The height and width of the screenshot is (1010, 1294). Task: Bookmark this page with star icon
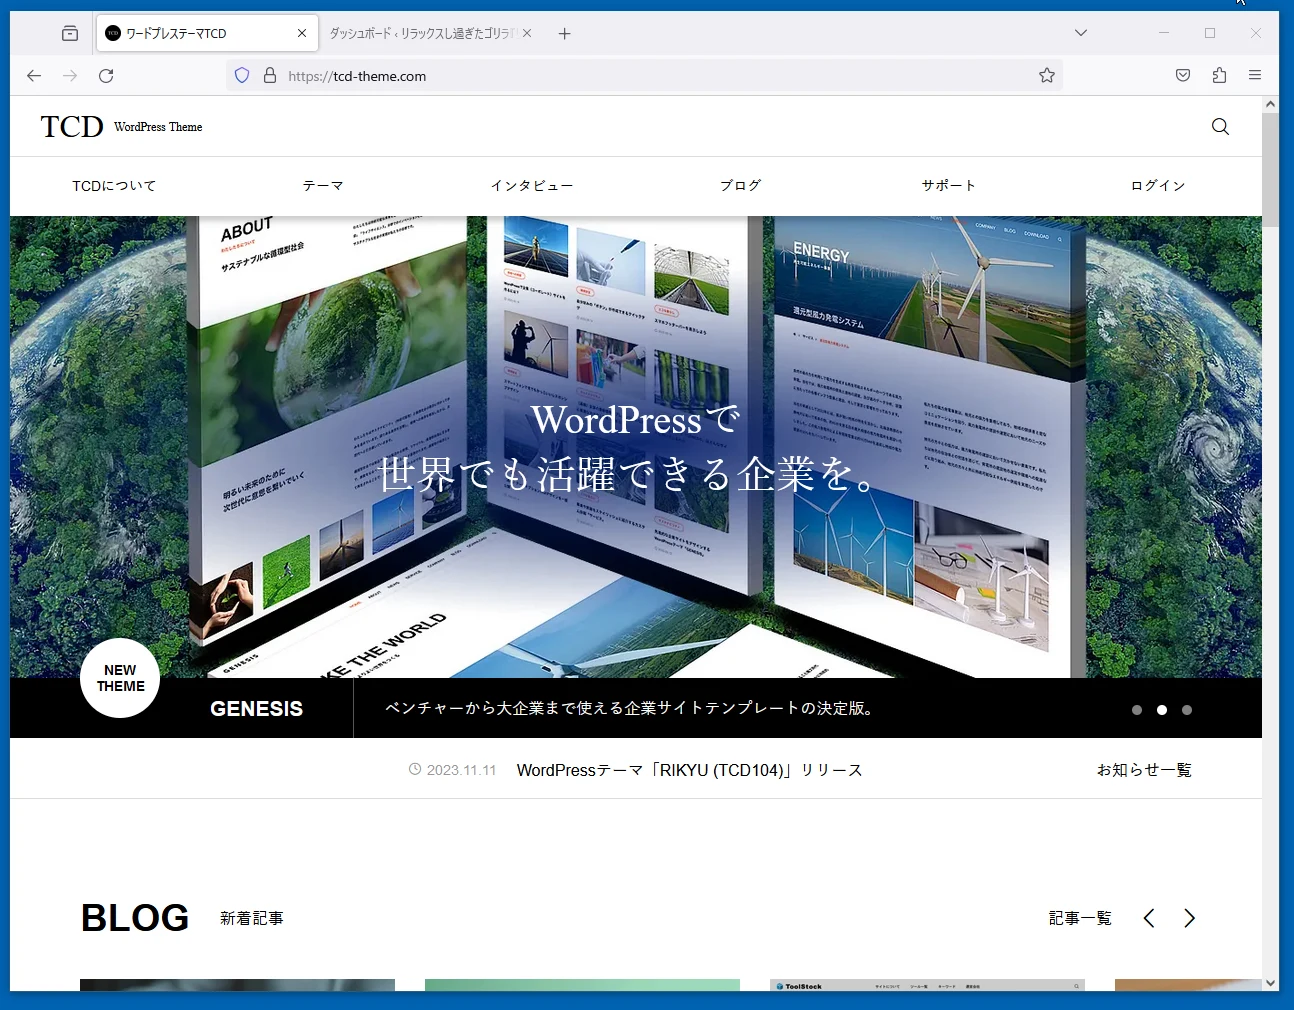pos(1046,76)
